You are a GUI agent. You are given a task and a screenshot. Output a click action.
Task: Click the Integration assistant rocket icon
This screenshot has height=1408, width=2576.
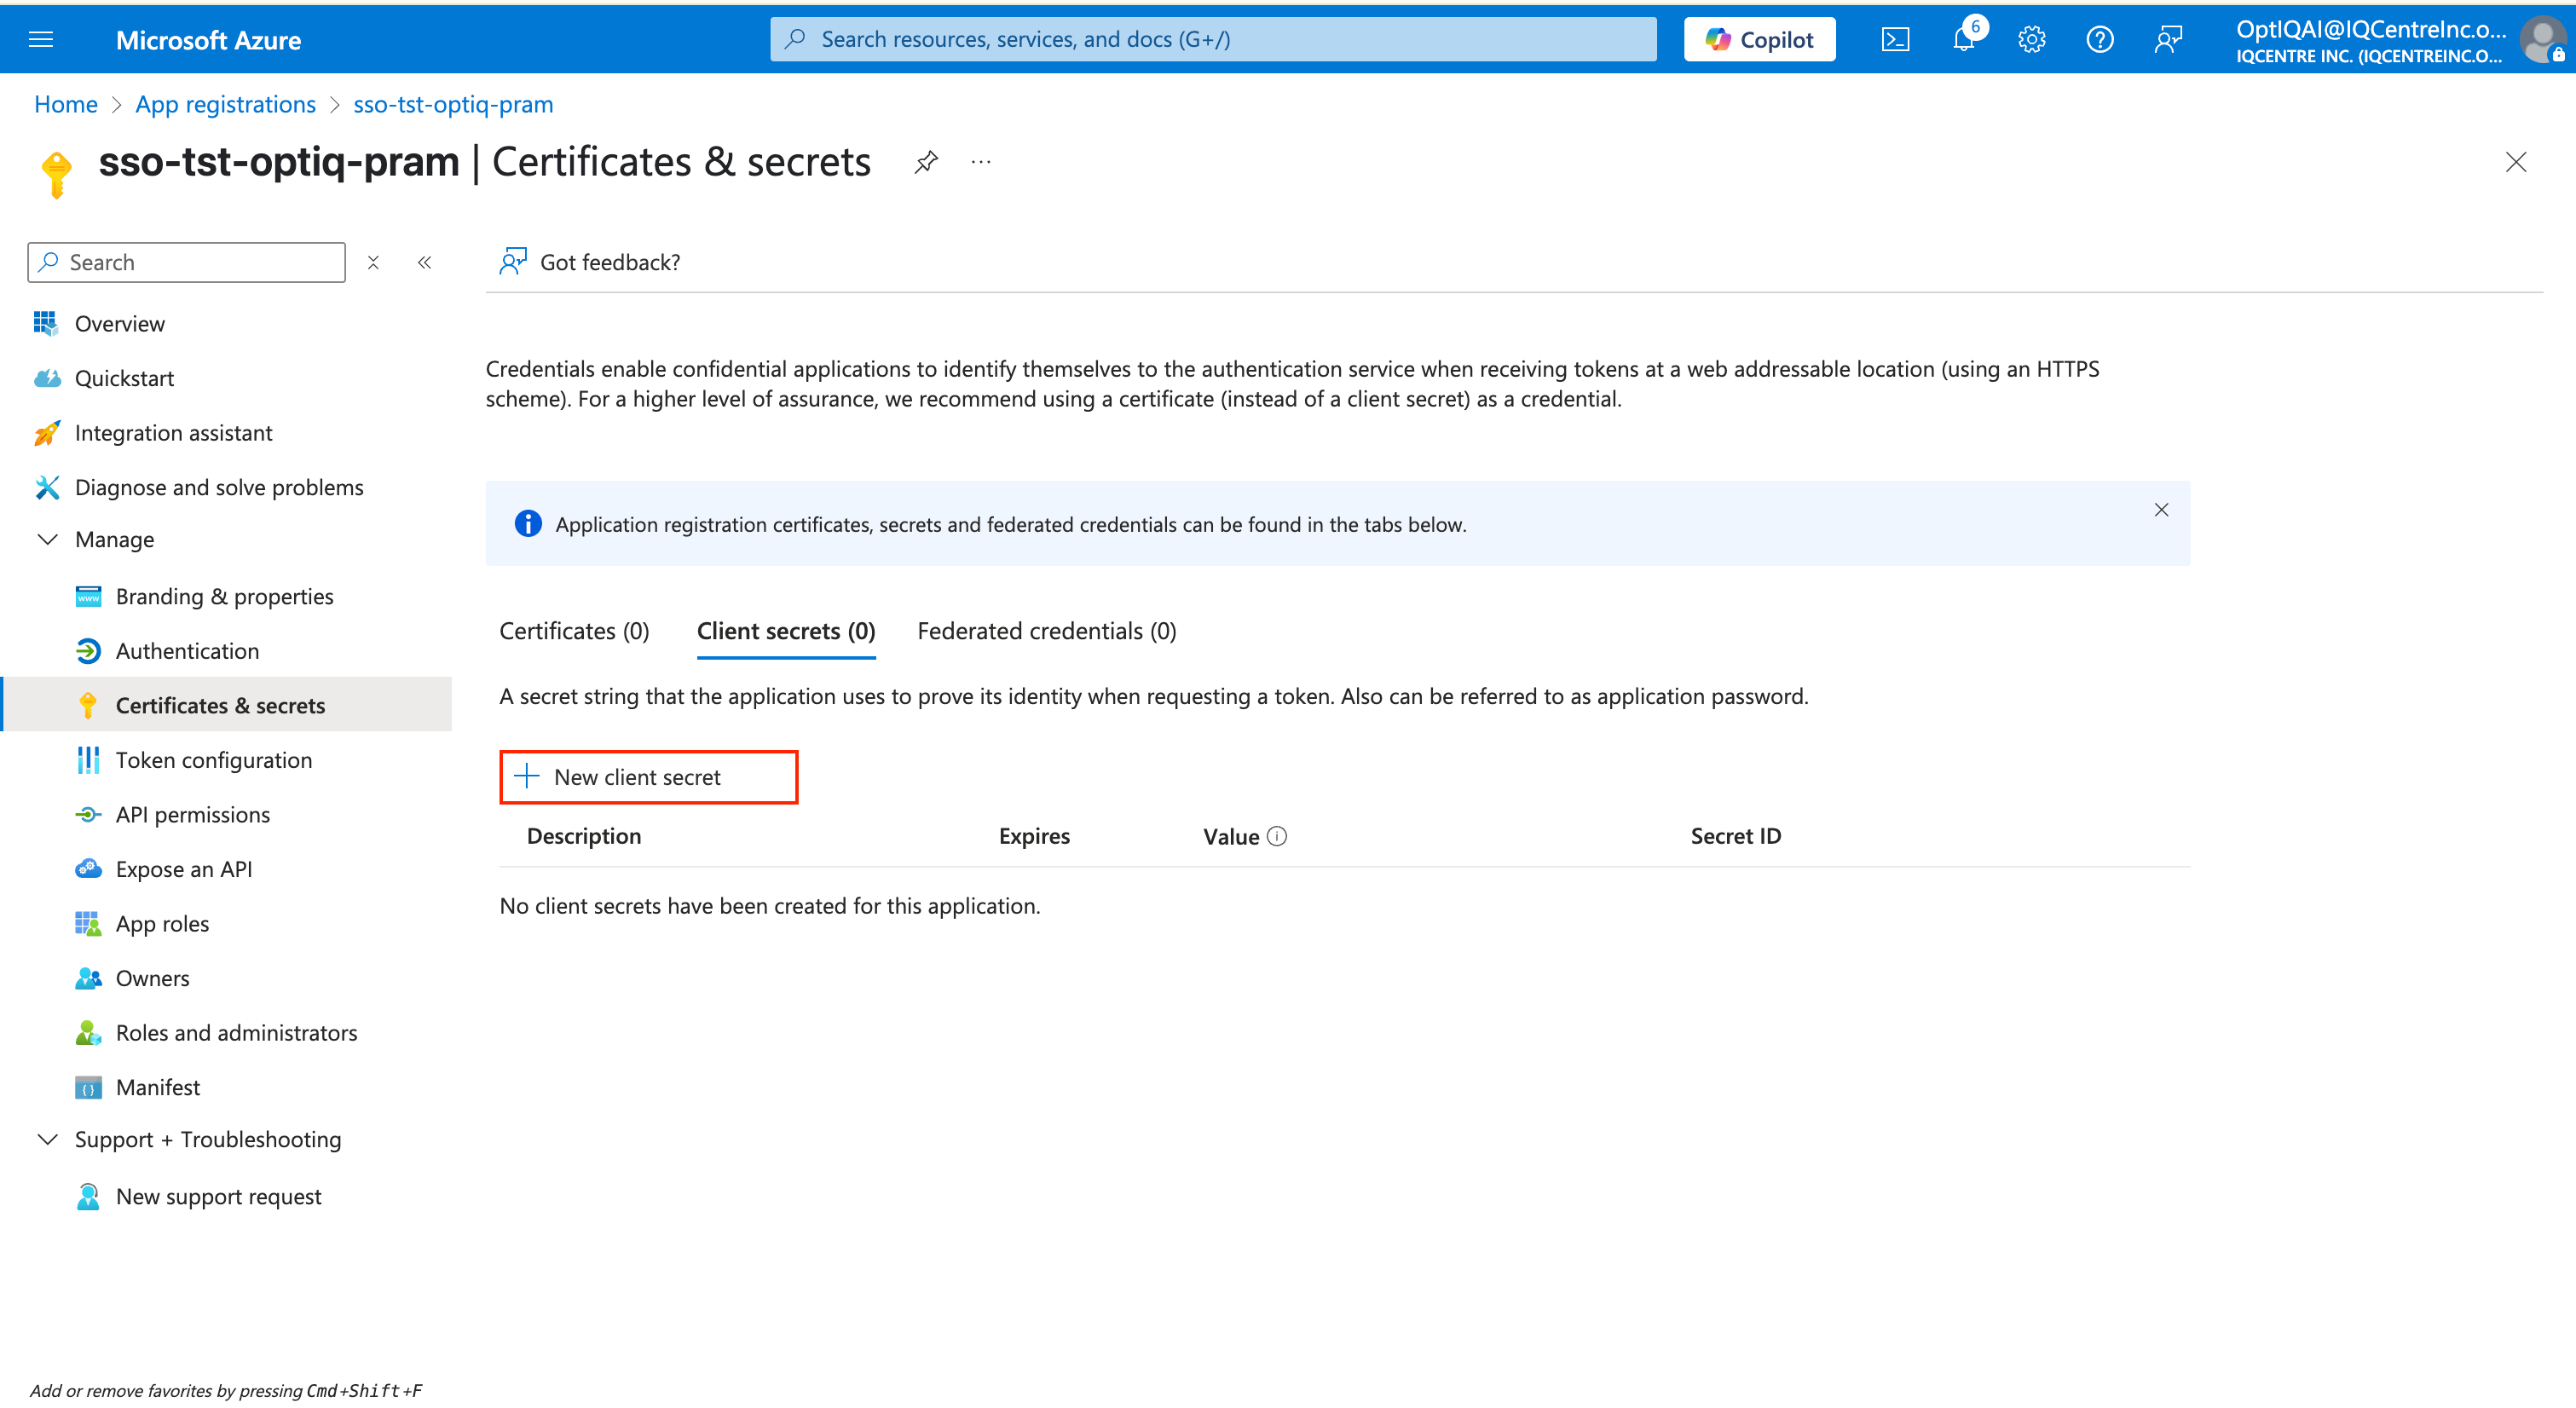[x=46, y=433]
